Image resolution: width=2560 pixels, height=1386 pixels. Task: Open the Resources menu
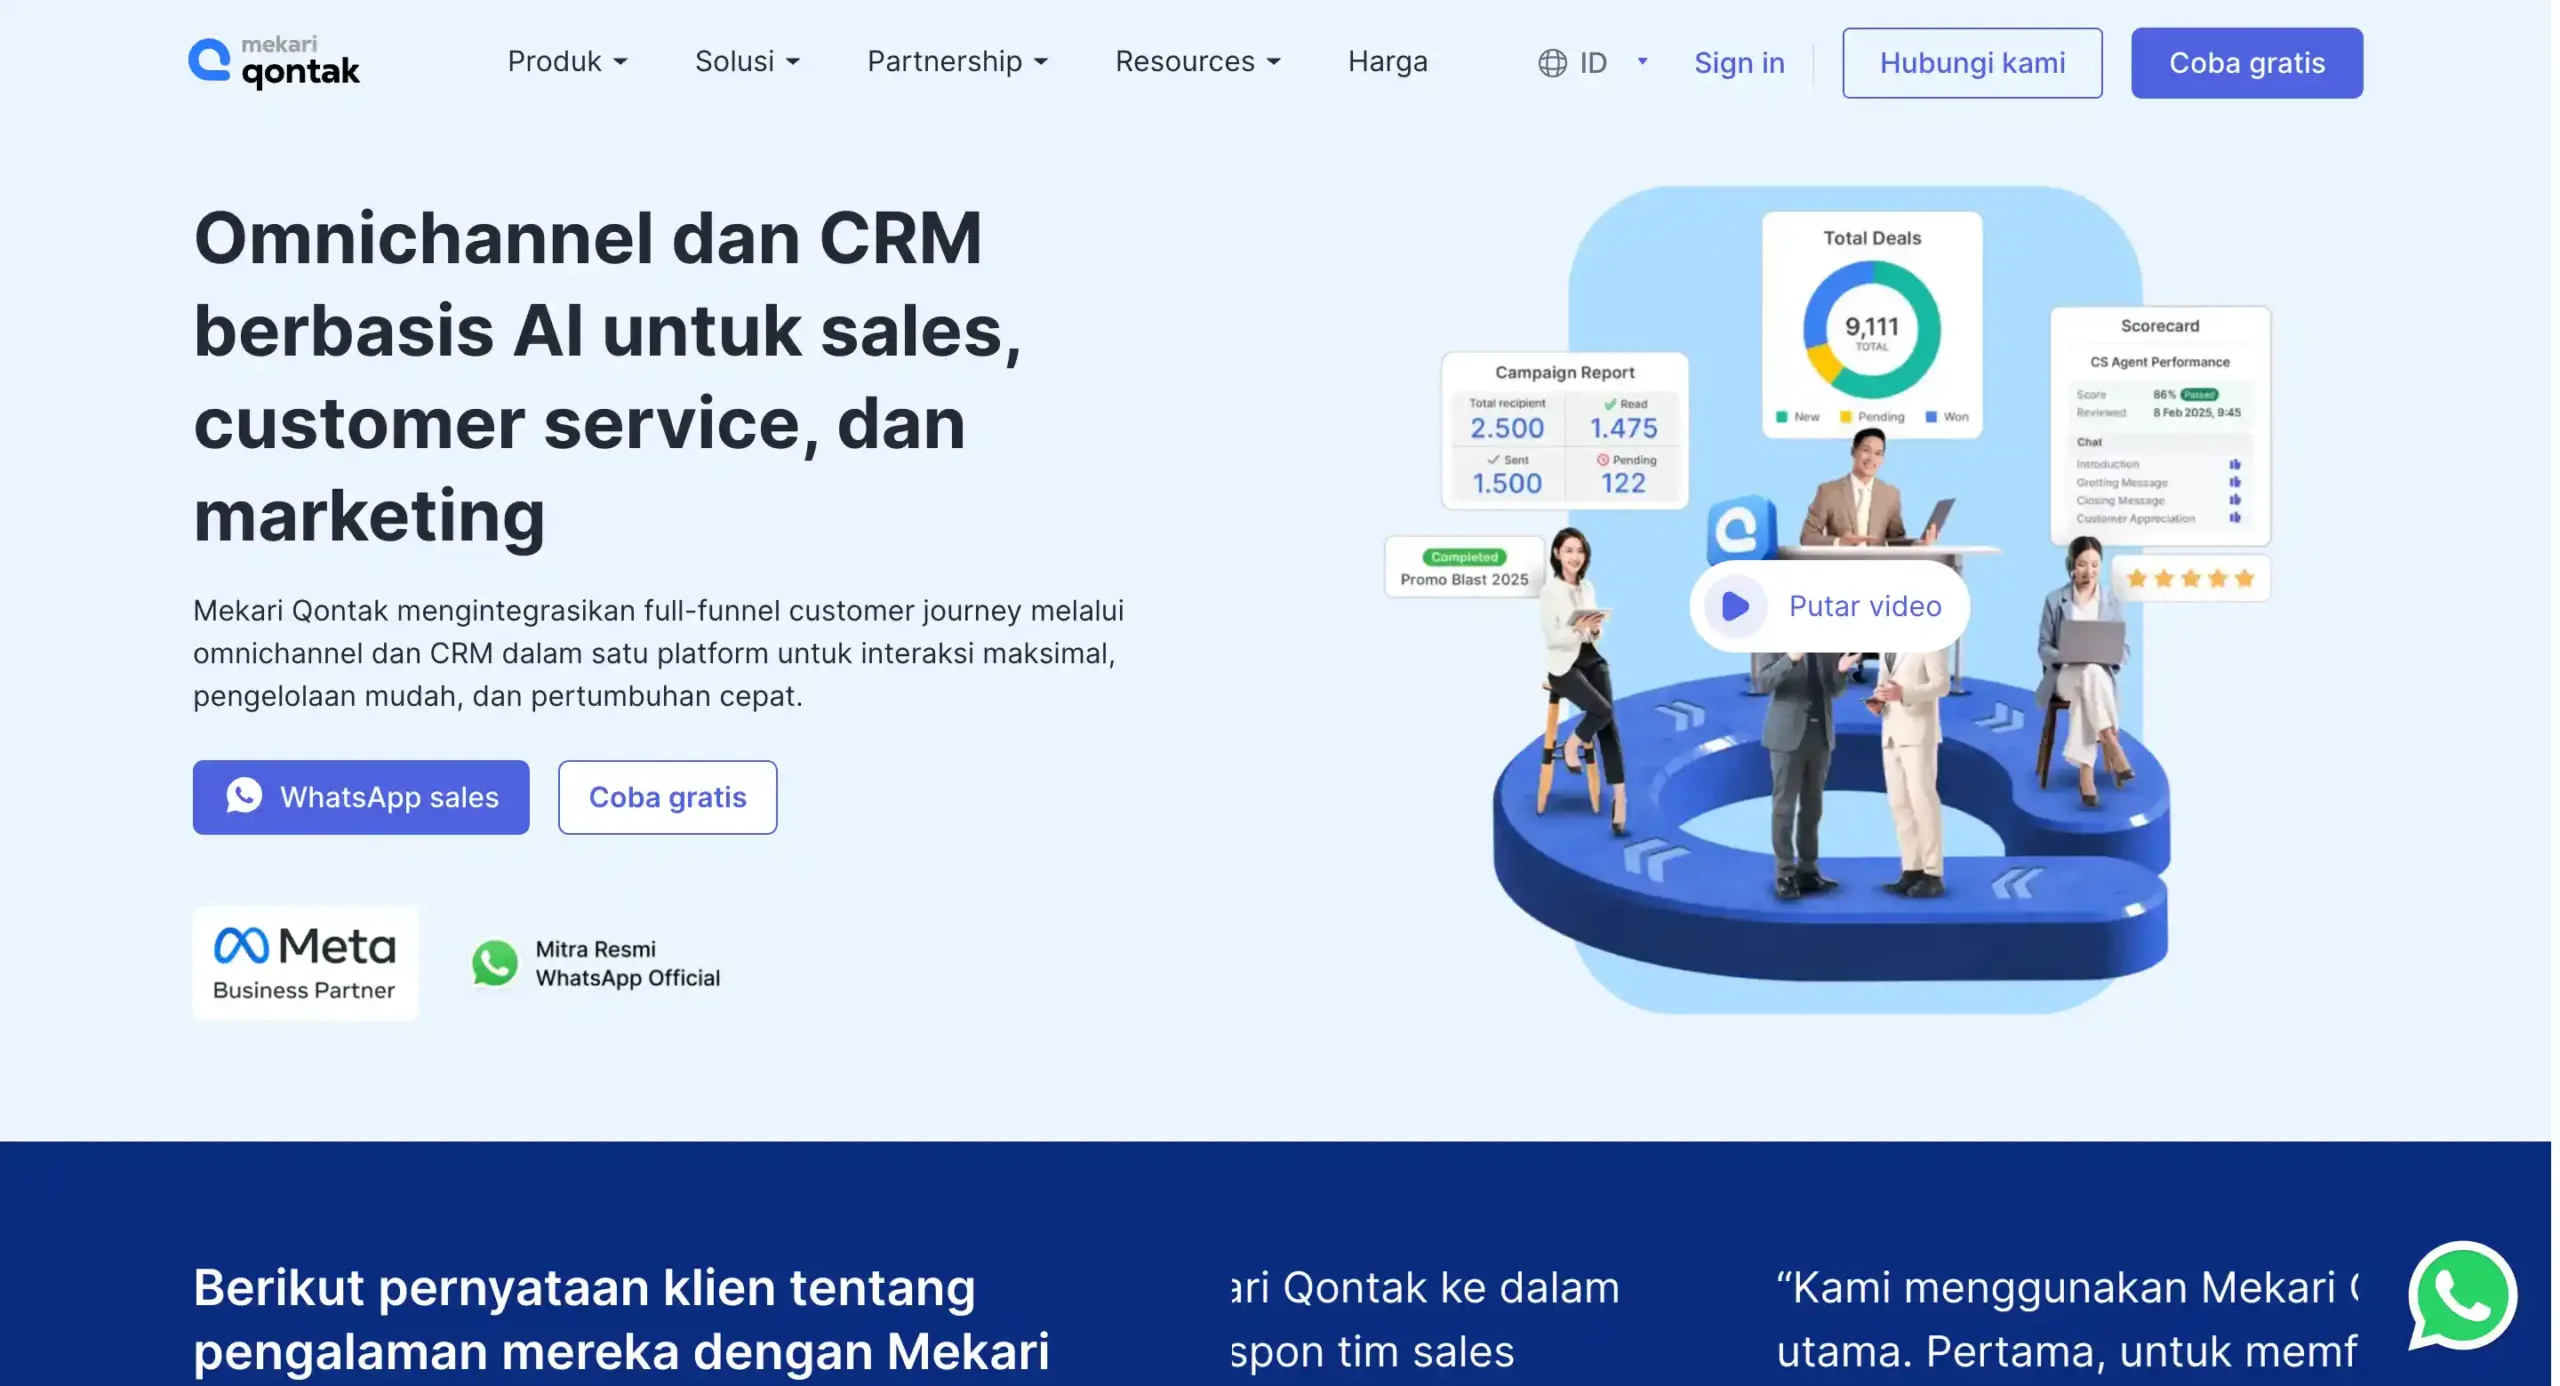point(1197,62)
